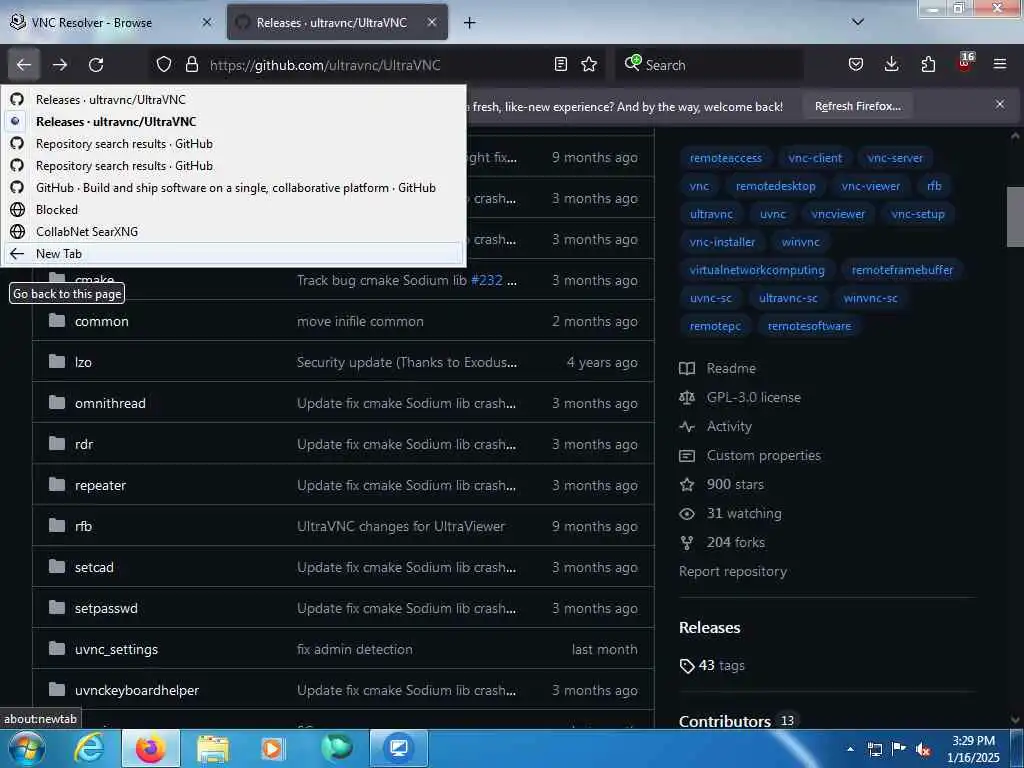Open the uvnckeyboardhelper folder

pyautogui.click(x=137, y=690)
